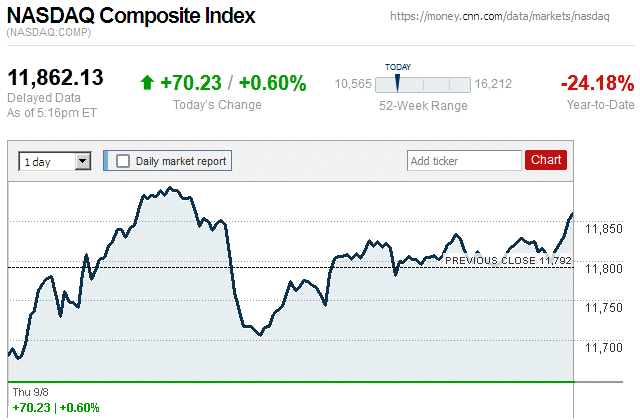Open the money.cnn.com NASDAQ URL link
This screenshot has height=420, width=640.
(511, 17)
